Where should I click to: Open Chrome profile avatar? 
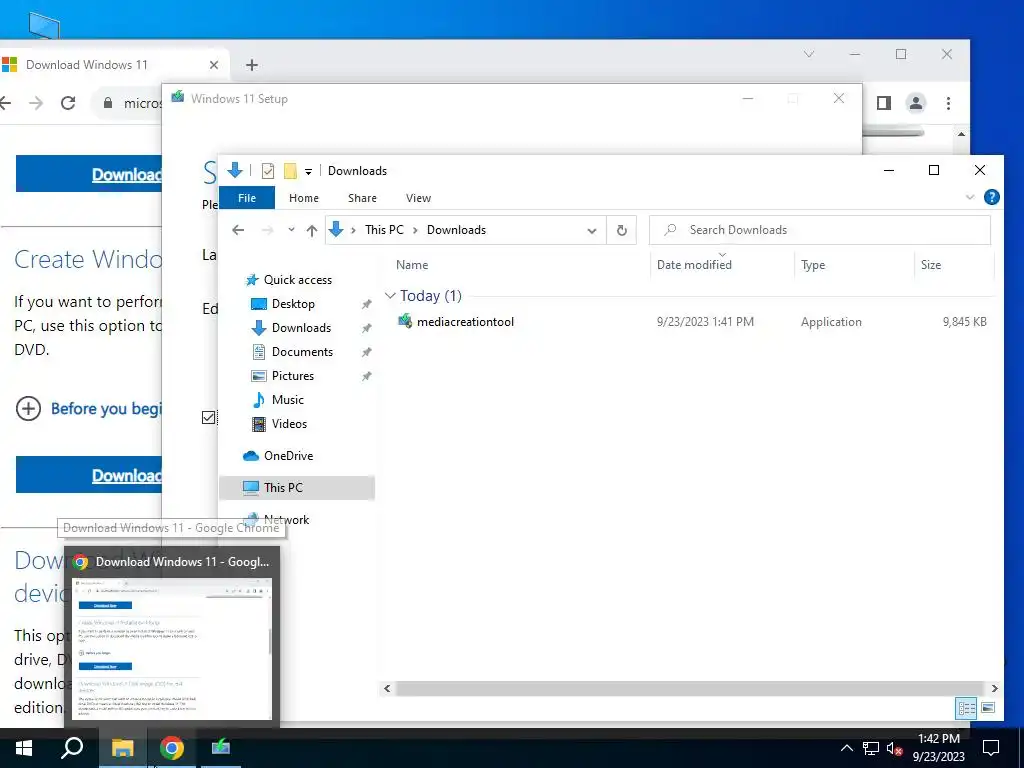[916, 103]
